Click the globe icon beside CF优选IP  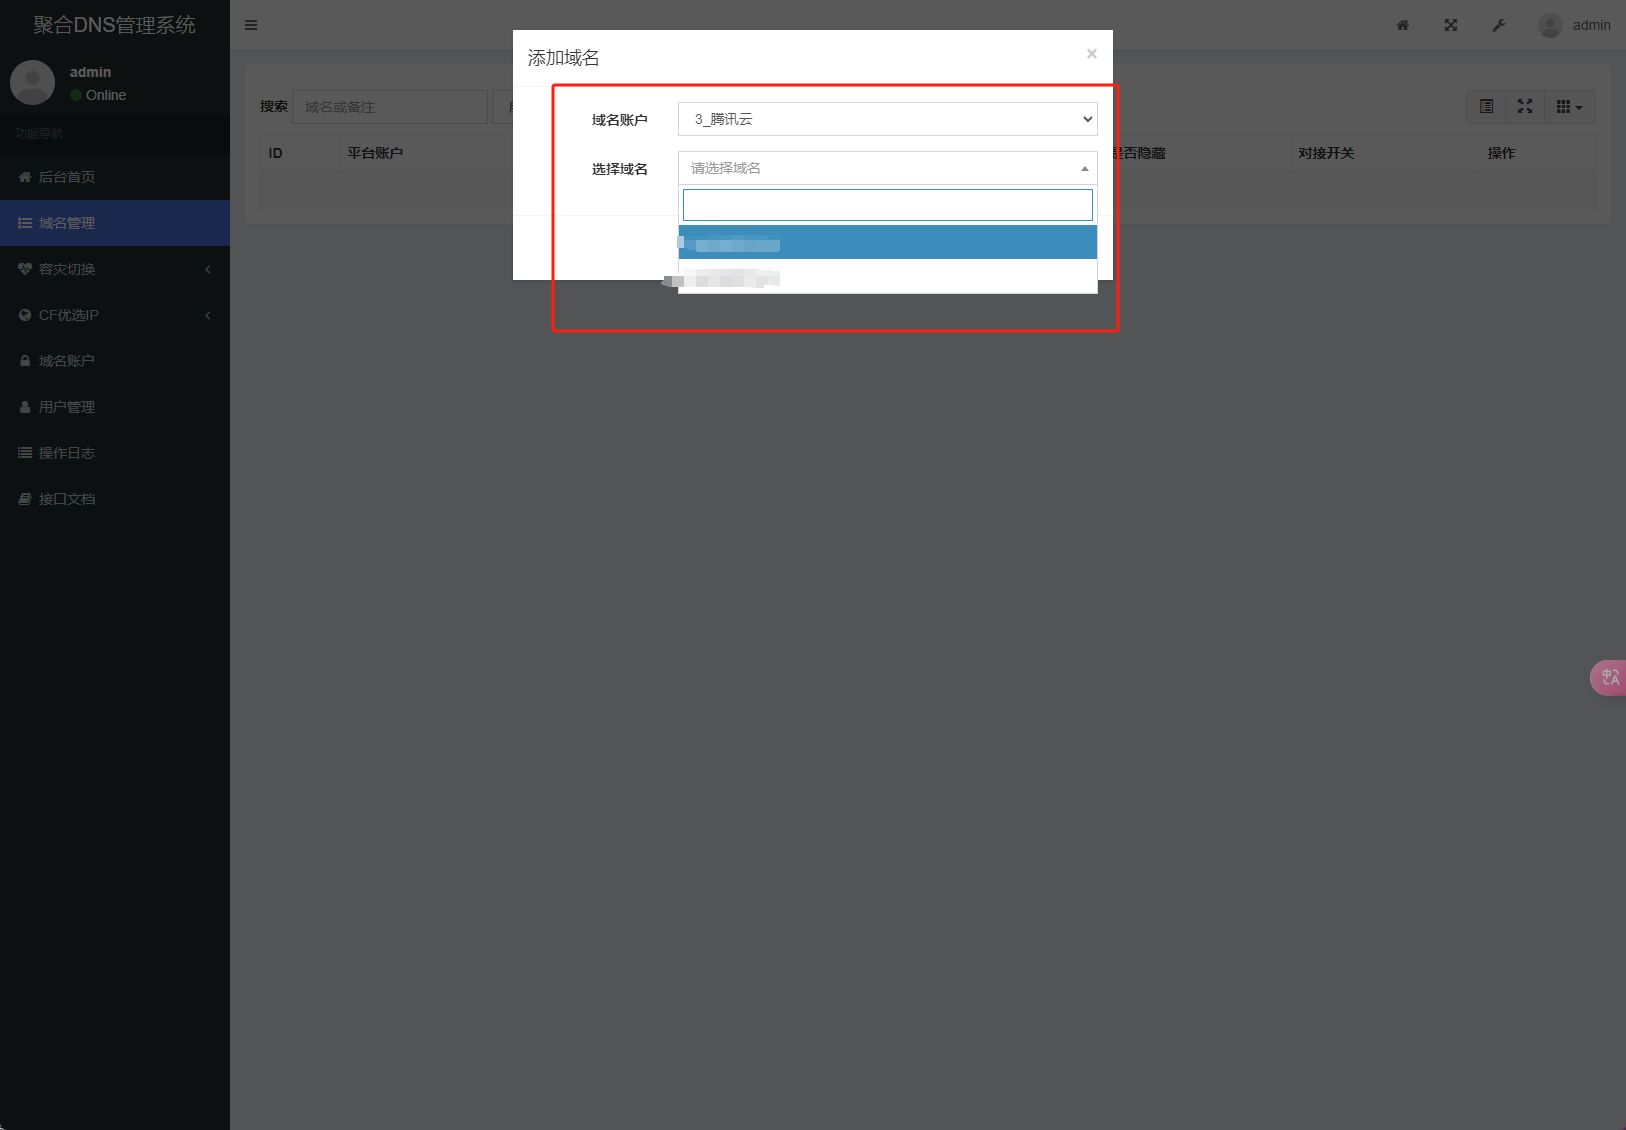(x=25, y=315)
